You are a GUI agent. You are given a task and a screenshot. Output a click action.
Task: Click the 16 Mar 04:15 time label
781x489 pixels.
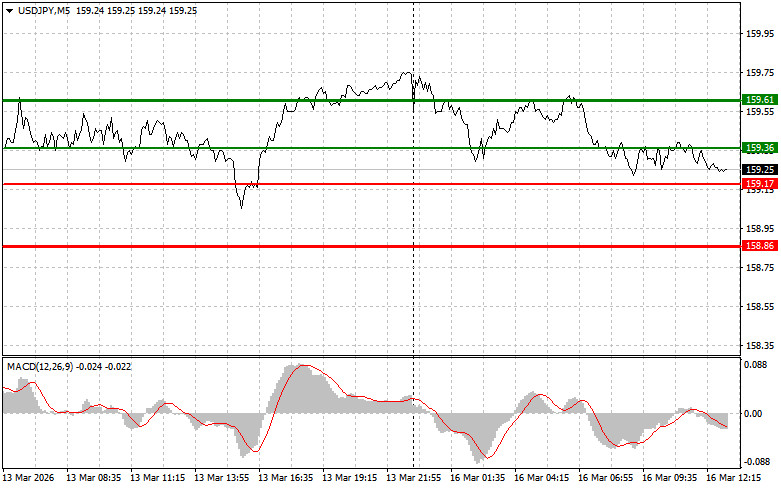541,478
